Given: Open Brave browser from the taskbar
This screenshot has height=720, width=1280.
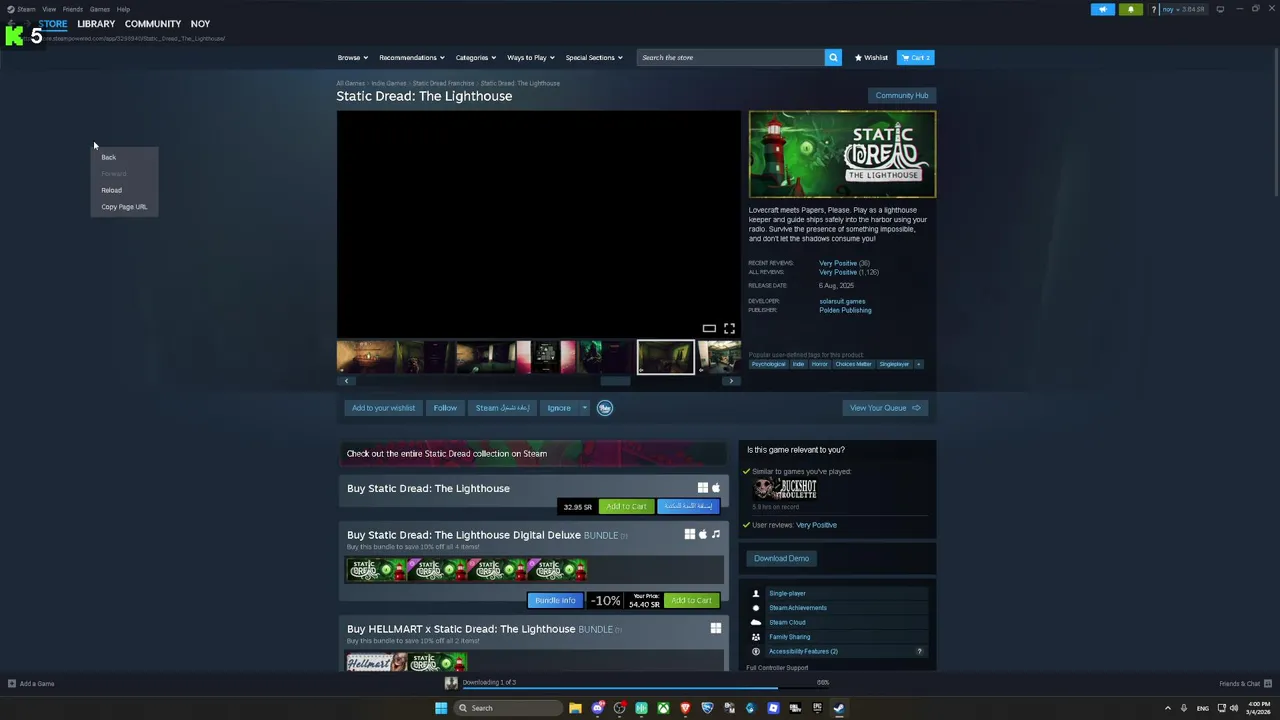Looking at the screenshot, I should 685,708.
